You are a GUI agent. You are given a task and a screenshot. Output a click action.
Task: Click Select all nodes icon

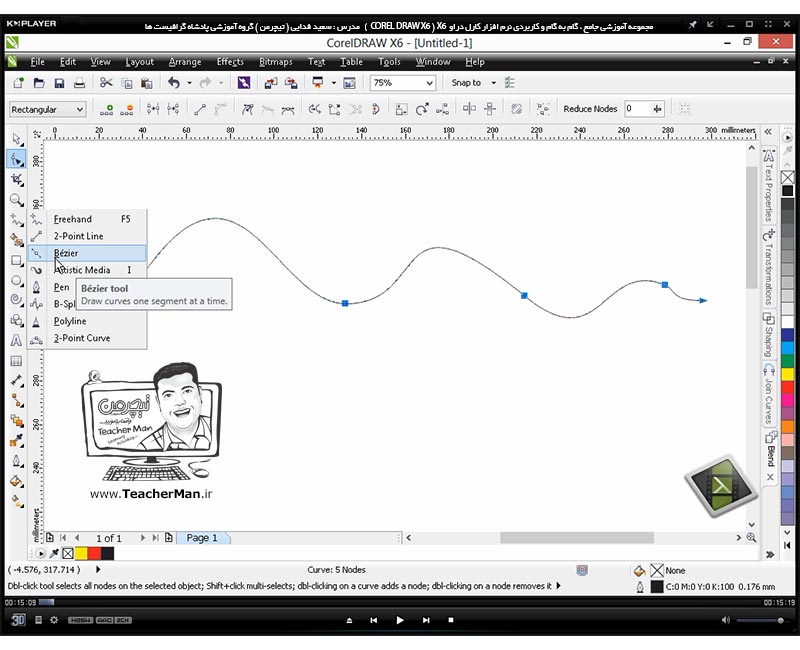click(x=543, y=109)
